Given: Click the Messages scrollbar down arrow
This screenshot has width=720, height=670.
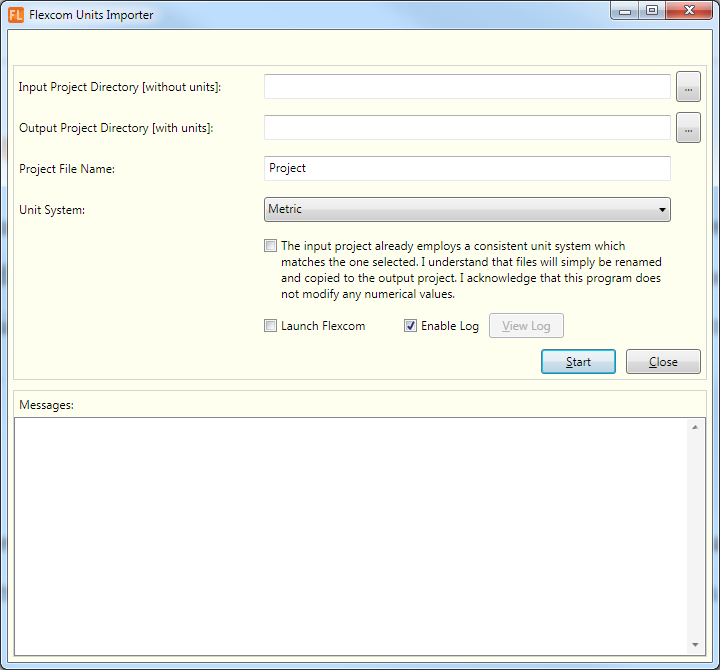Looking at the screenshot, I should click(x=695, y=645).
